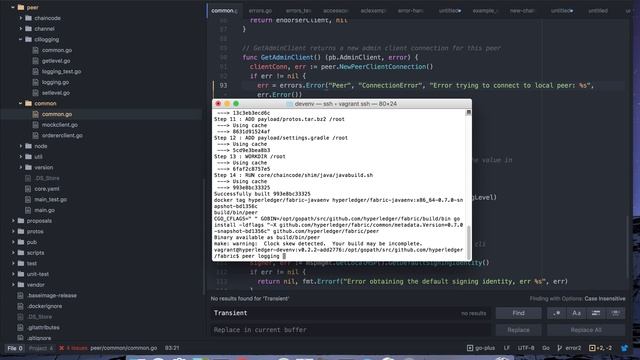Open setlevel.go file
The height and width of the screenshot is (360, 640).
pos(56,93)
